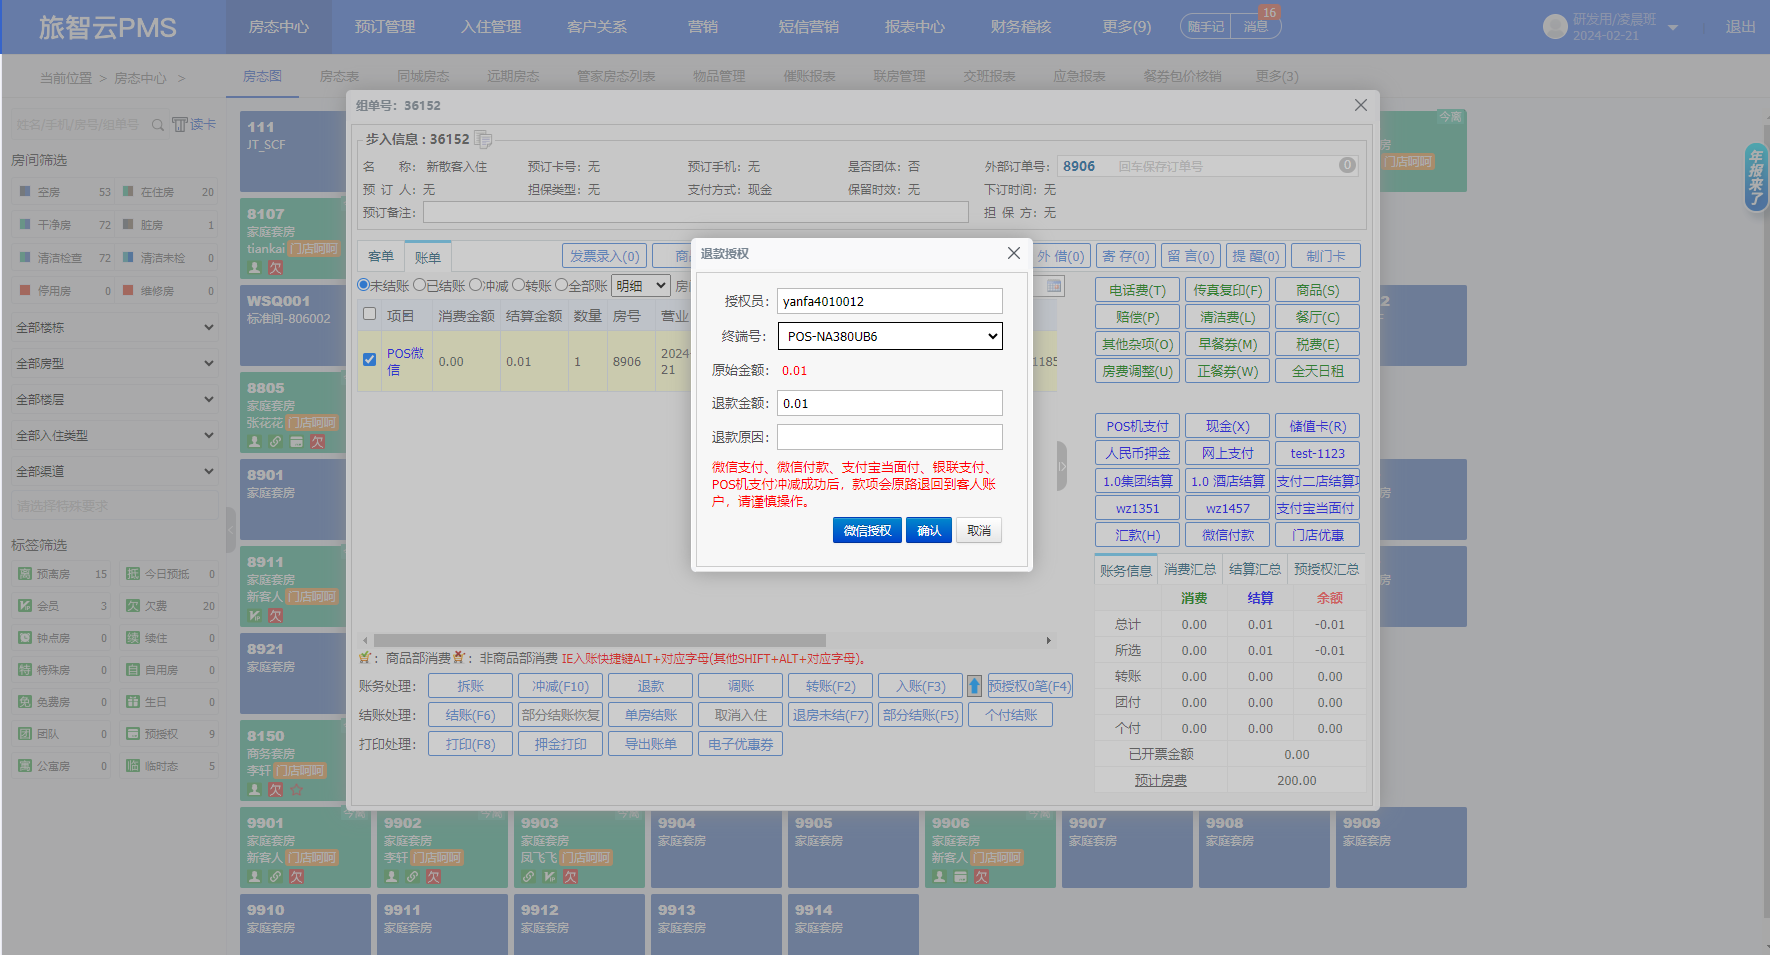The height and width of the screenshot is (955, 1770).
Task: Click 取消 in the 退款授权 dialog
Action: 979,530
